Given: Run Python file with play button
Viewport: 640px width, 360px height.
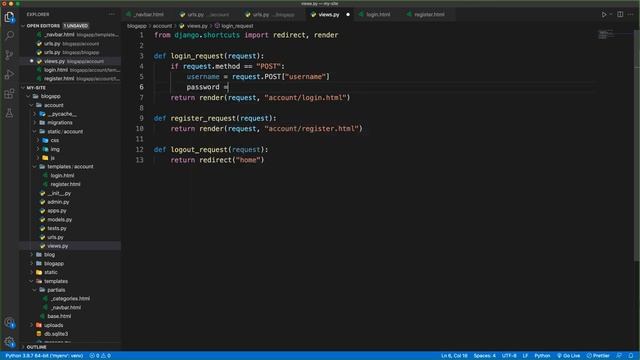Looking at the screenshot, I should pyautogui.click(x=604, y=14).
